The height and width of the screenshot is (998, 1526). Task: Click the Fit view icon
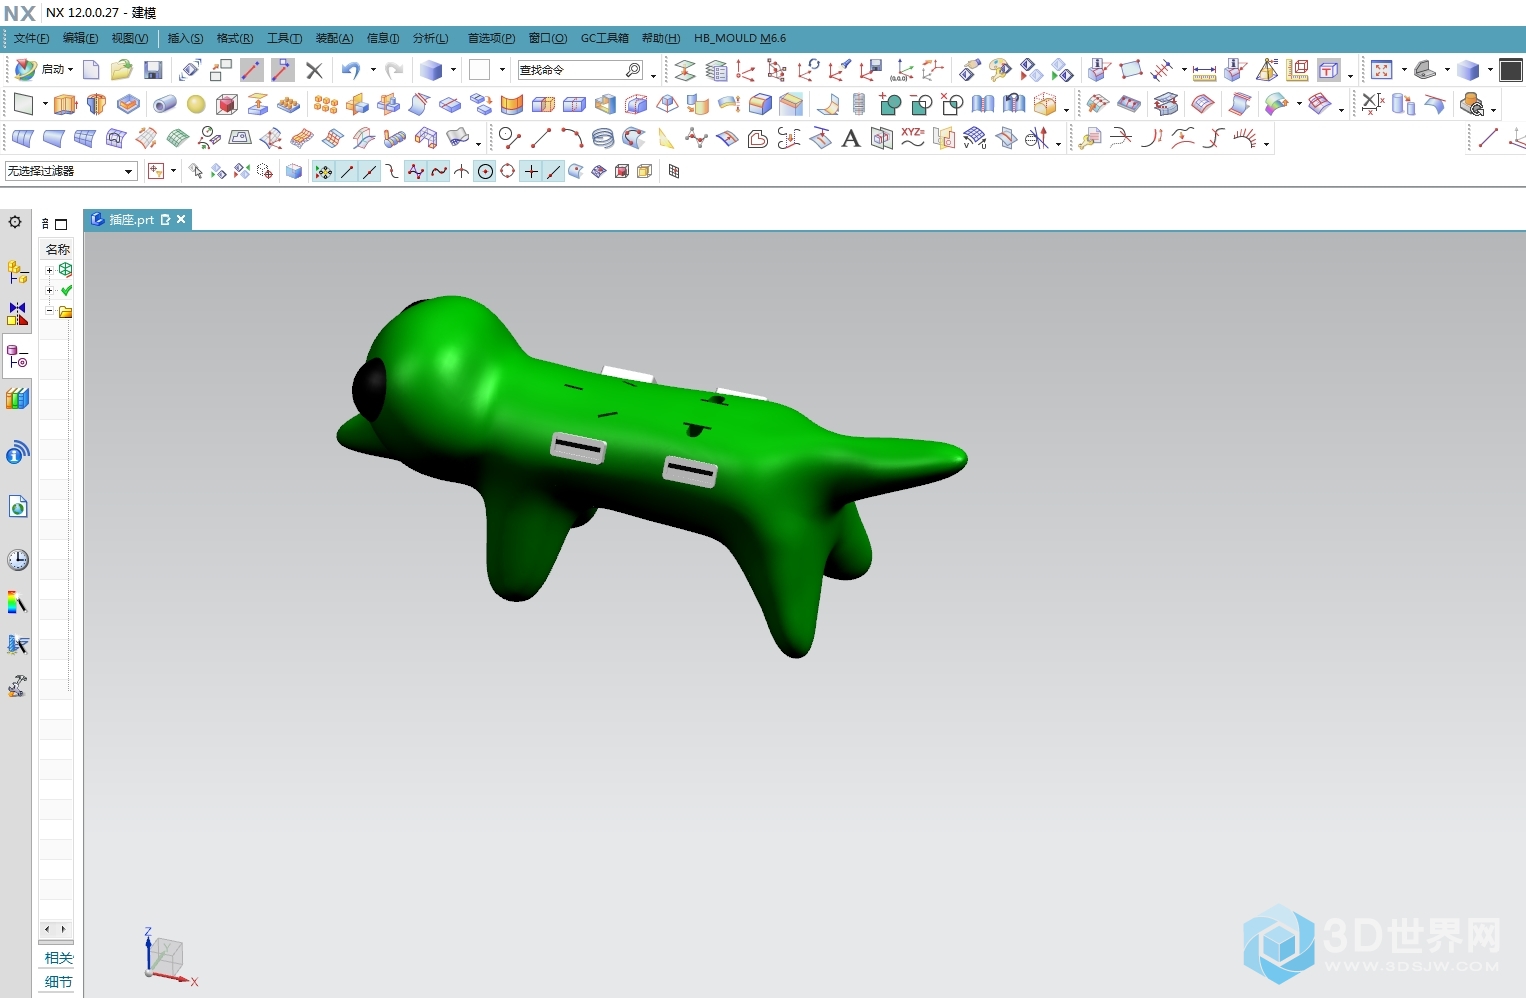[1382, 70]
